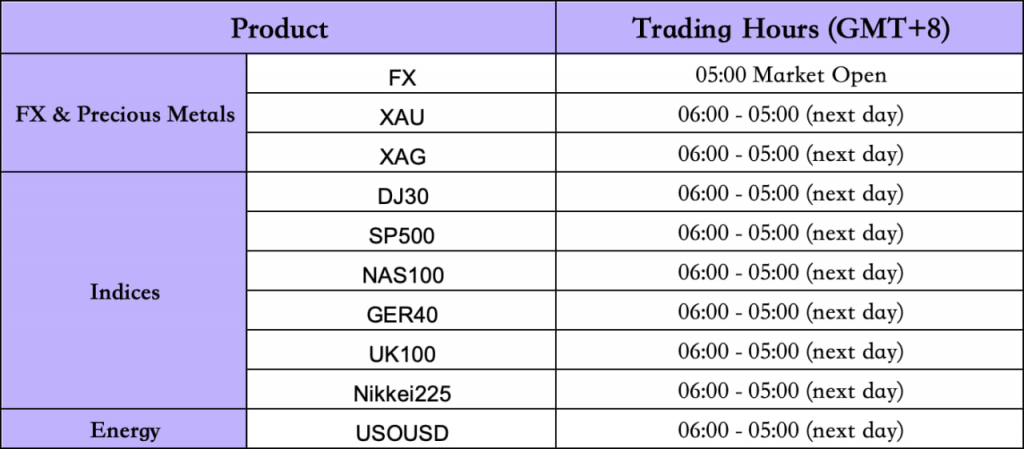1024x449 pixels.
Task: Click the Product column header
Action: pyautogui.click(x=279, y=28)
